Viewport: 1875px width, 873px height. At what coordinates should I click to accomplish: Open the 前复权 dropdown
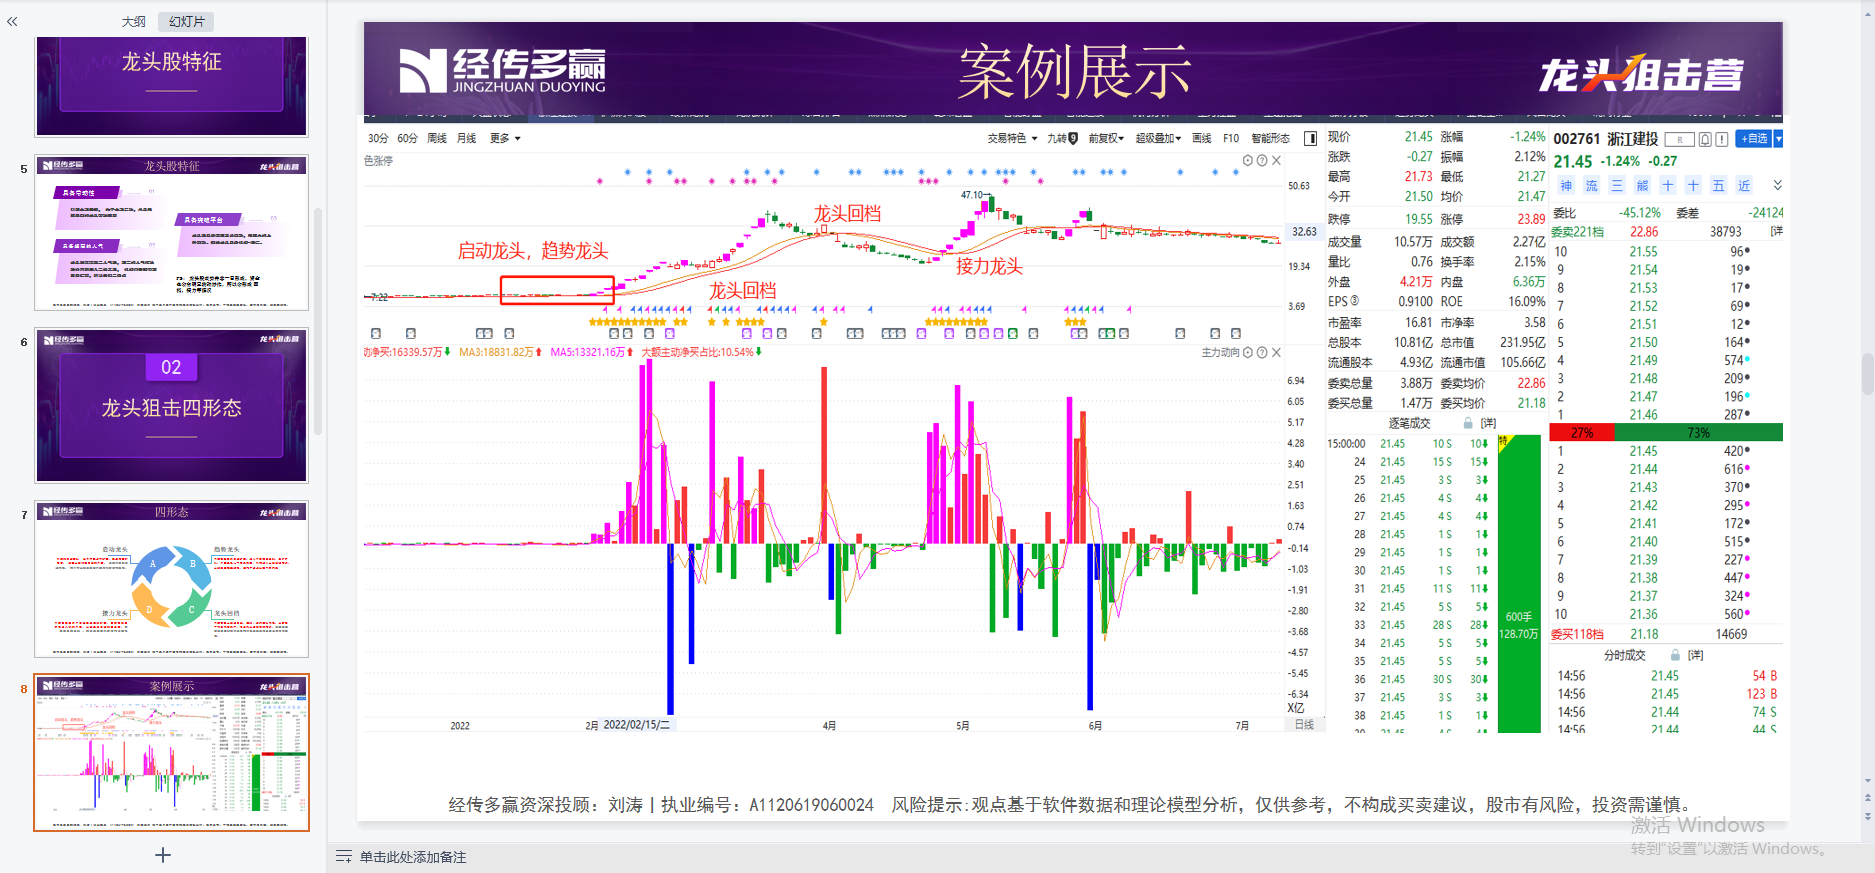point(1106,138)
